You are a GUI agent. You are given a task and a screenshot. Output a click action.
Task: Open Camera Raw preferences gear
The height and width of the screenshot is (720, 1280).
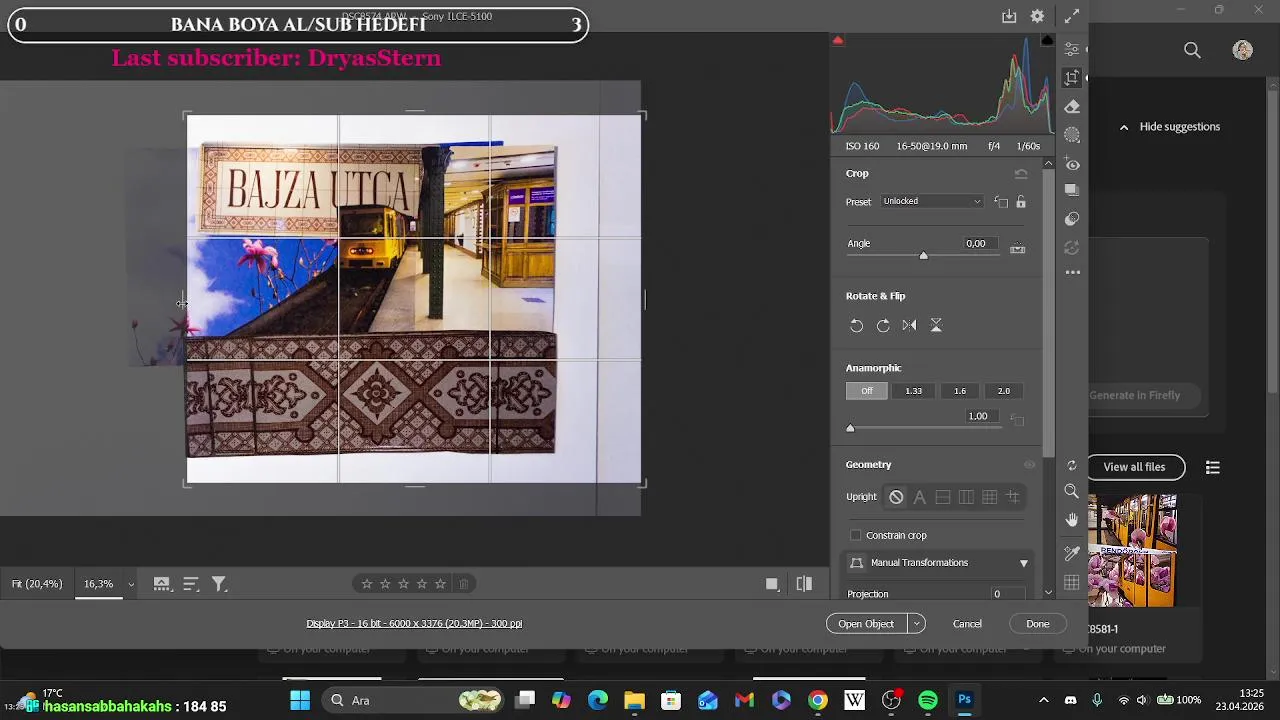point(1037,16)
